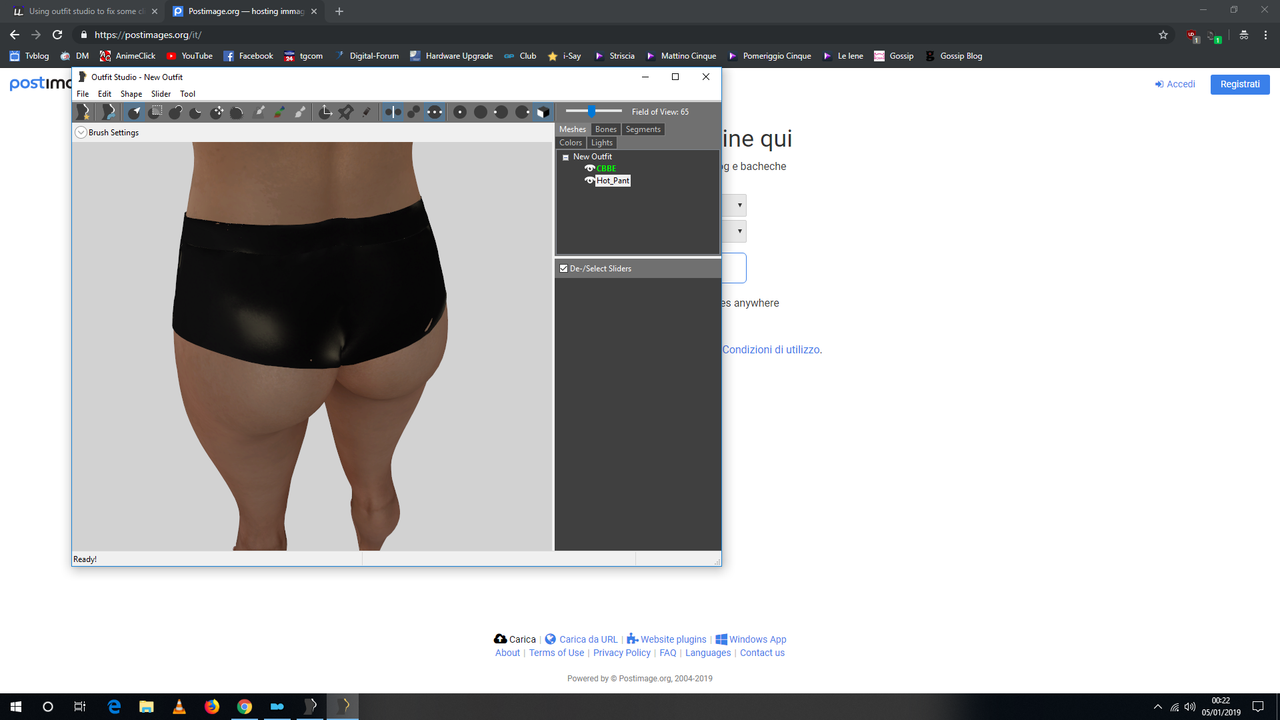Collapse the New Outfit tree node
Image resolution: width=1280 pixels, height=720 pixels.
tap(565, 157)
